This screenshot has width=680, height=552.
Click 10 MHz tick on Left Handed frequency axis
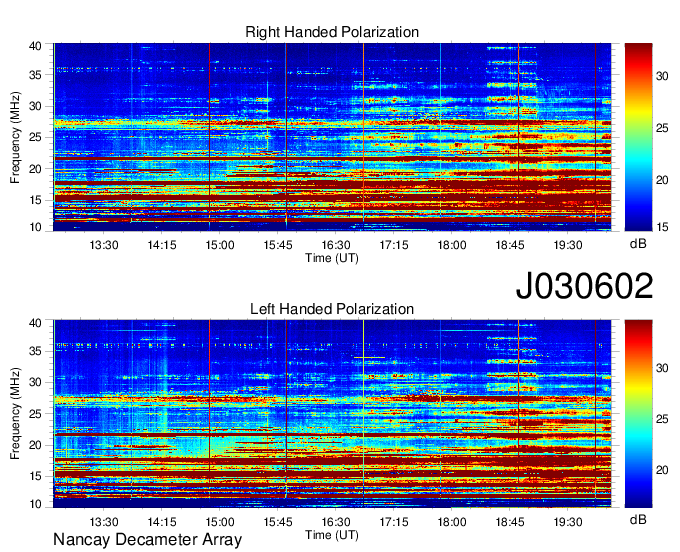[x=36, y=504]
